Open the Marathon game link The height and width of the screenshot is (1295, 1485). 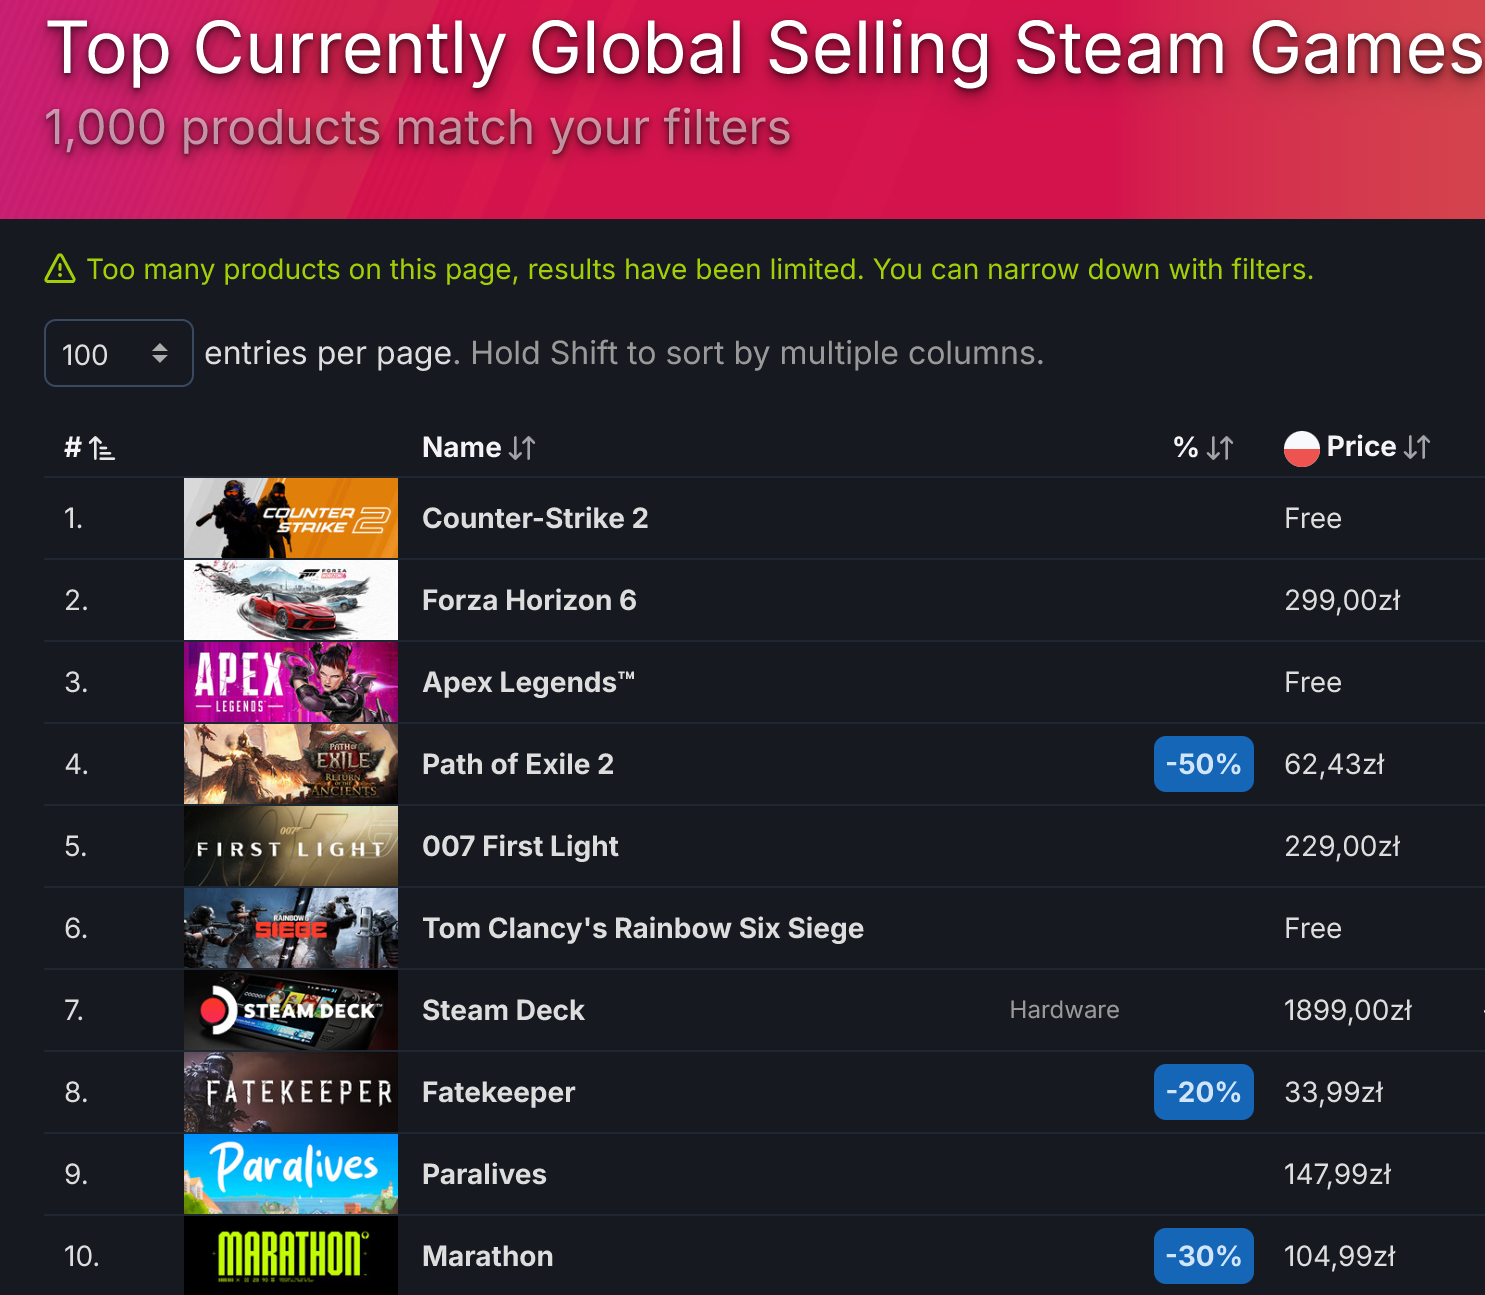488,1256
